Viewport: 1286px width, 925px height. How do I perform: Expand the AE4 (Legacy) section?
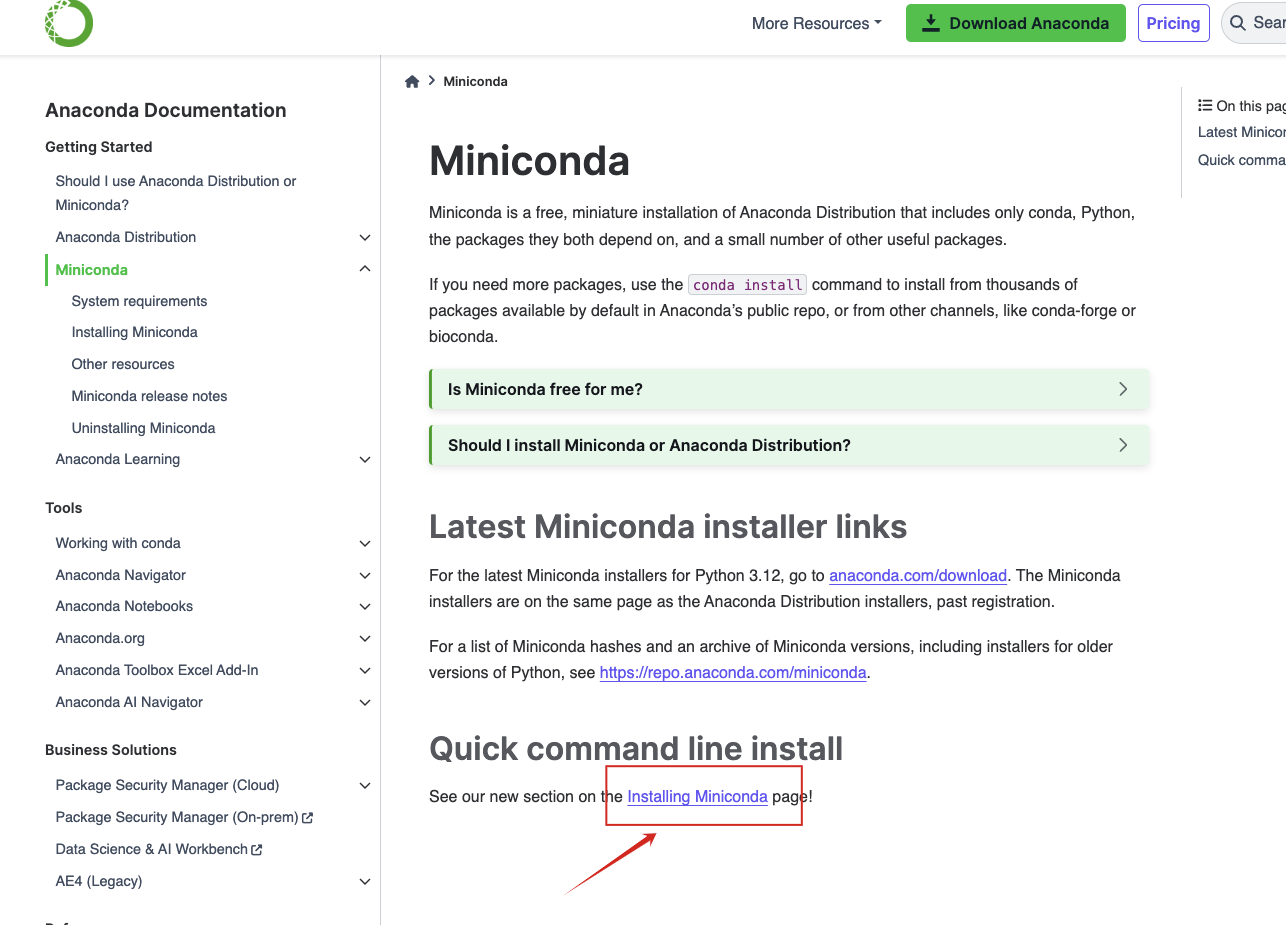365,881
